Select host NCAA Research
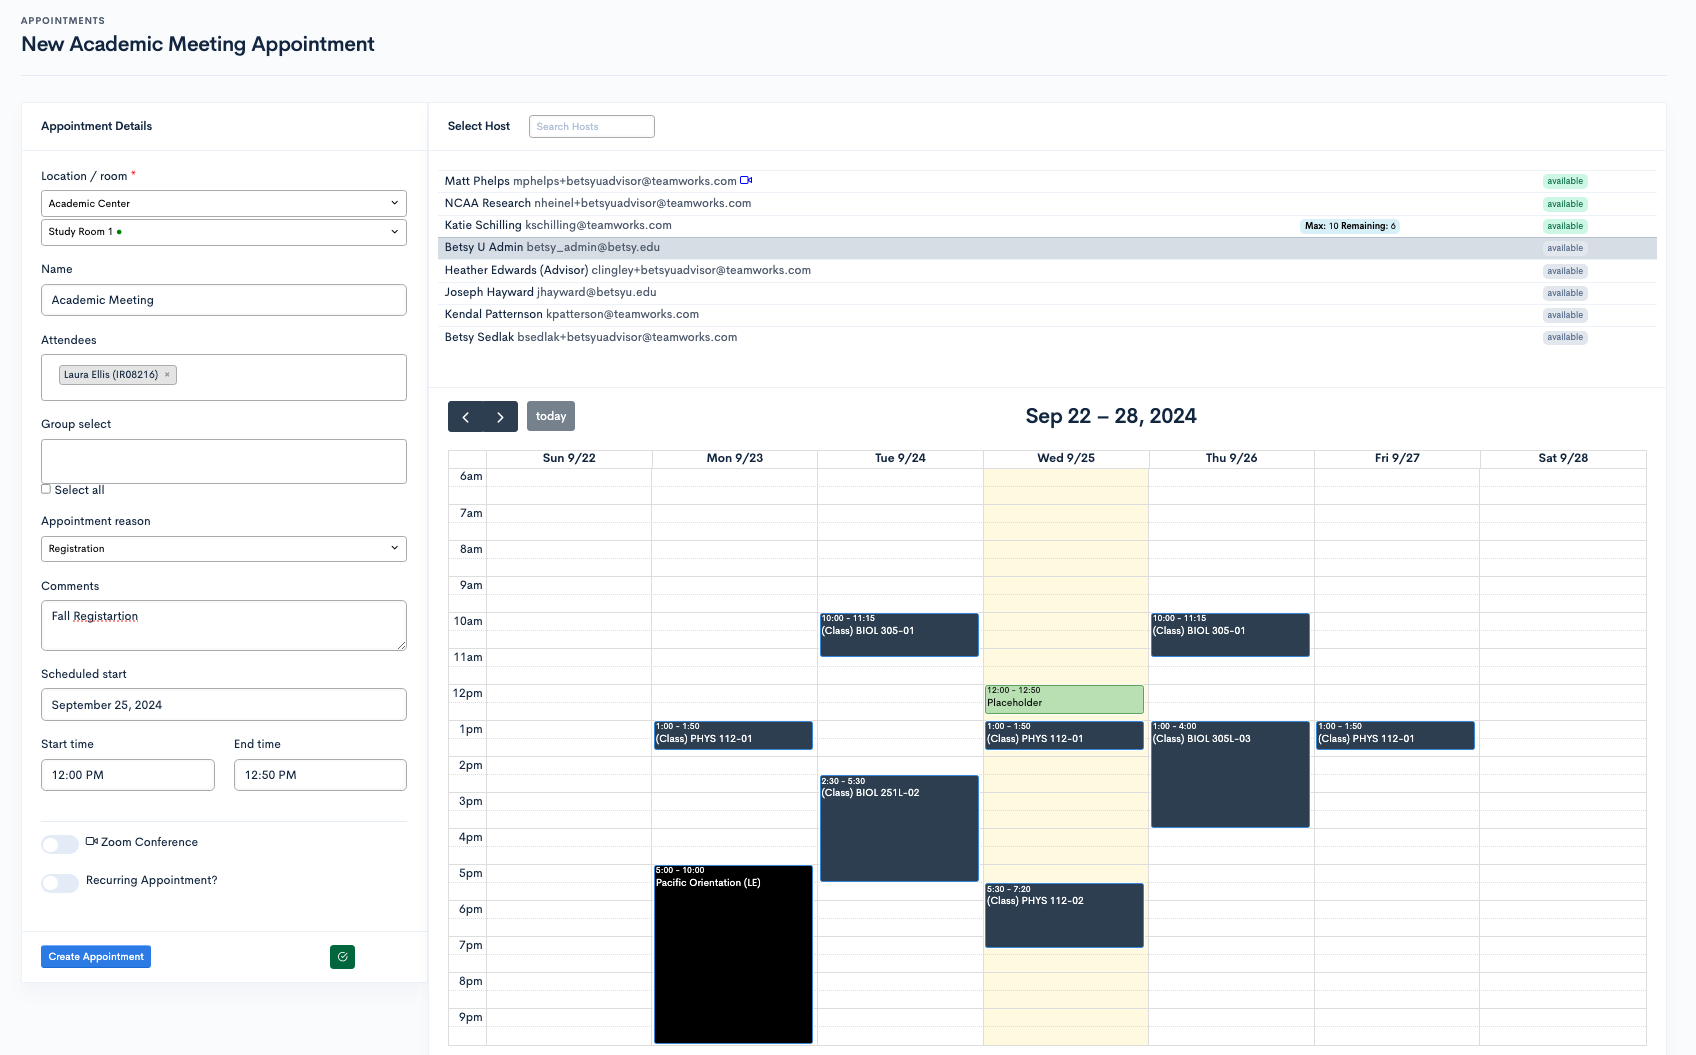 [x=1047, y=203]
